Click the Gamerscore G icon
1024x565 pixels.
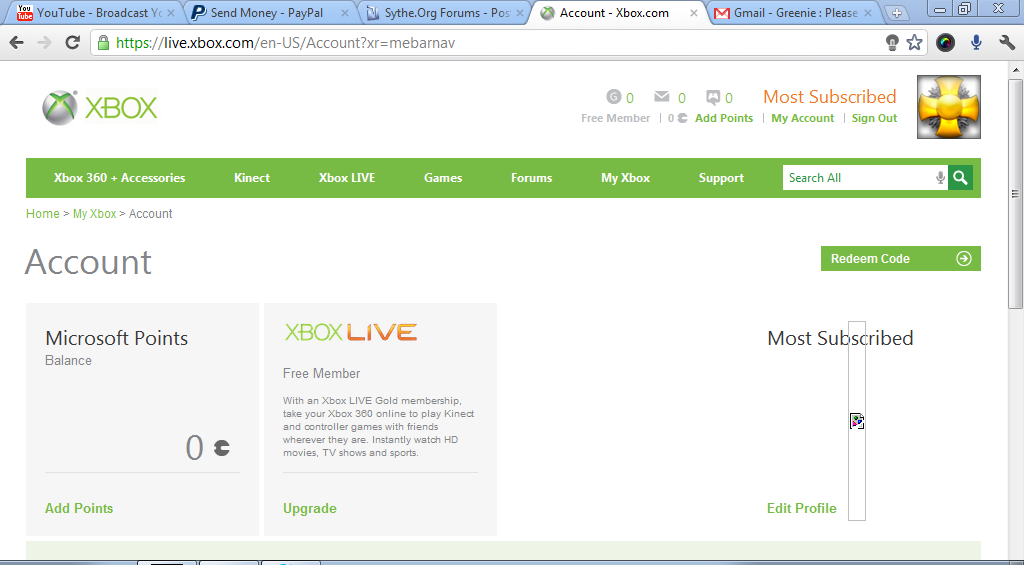(613, 97)
